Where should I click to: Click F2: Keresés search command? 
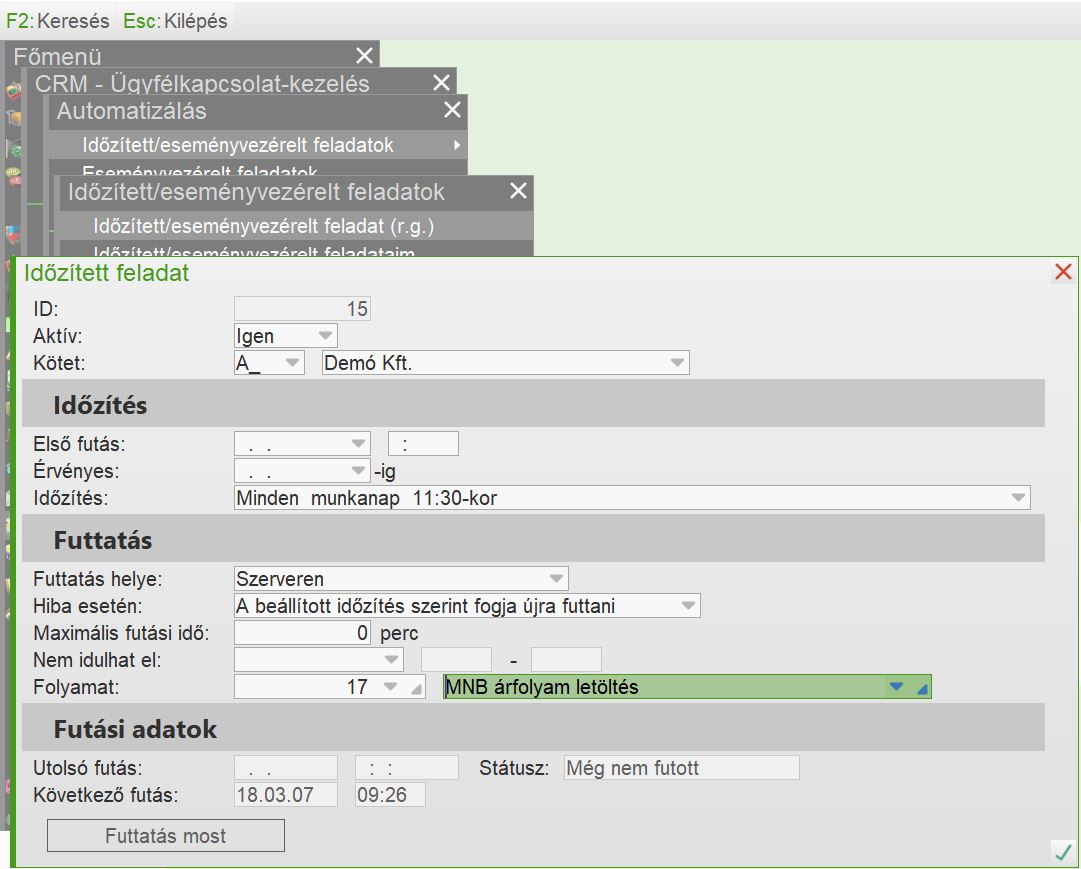point(57,21)
